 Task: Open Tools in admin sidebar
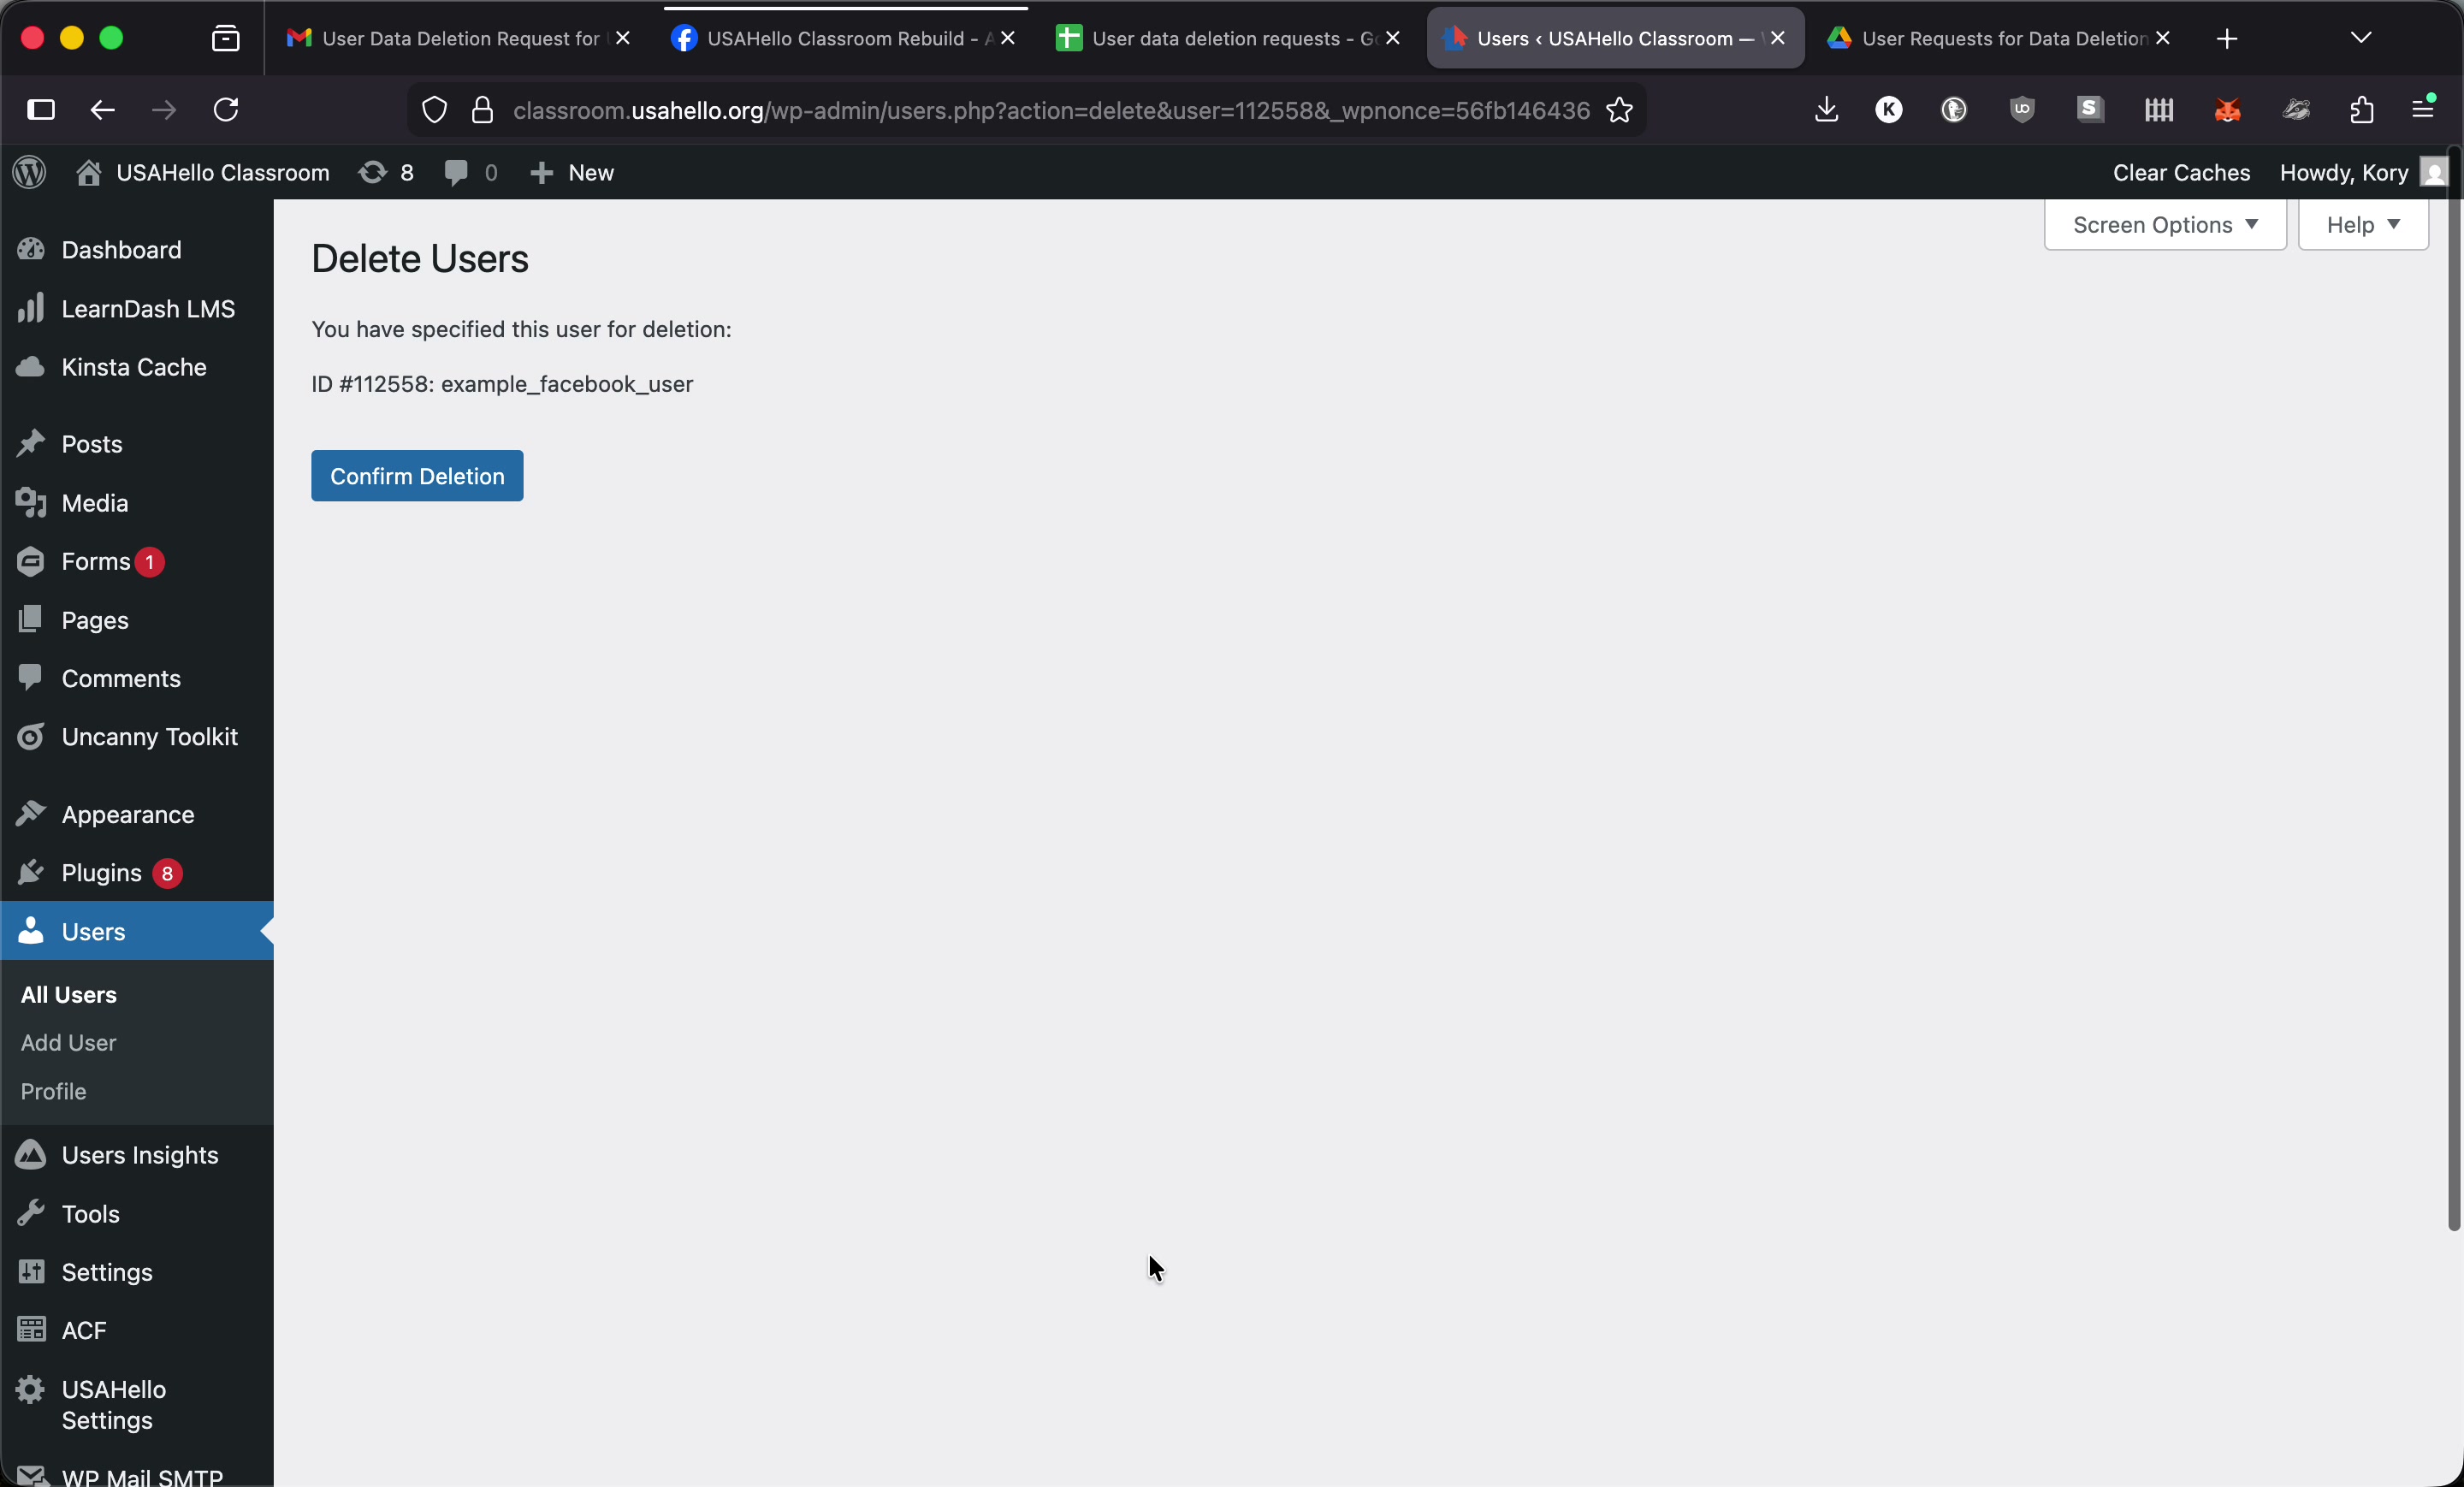point(137,1214)
